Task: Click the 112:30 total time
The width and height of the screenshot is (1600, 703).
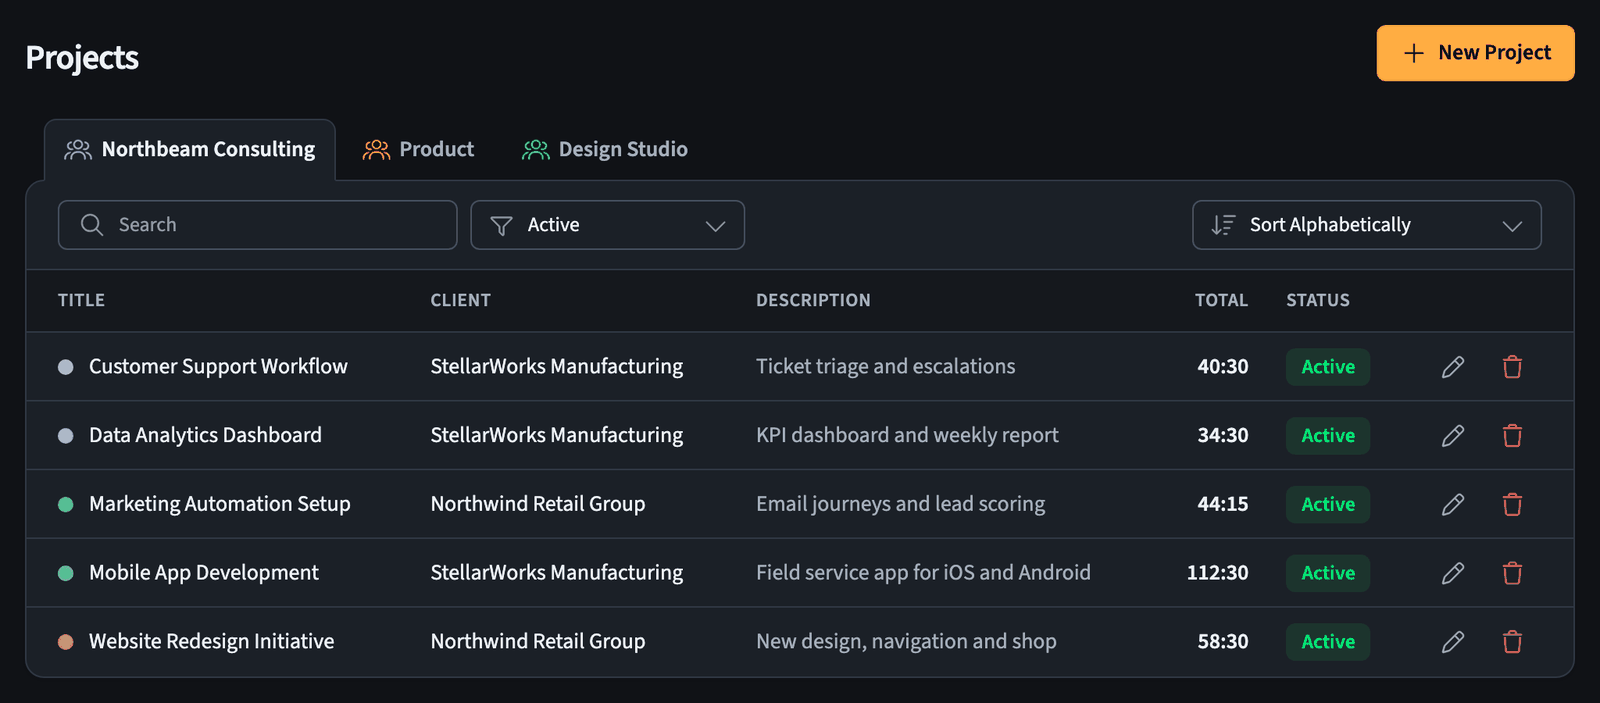Action: (x=1218, y=573)
